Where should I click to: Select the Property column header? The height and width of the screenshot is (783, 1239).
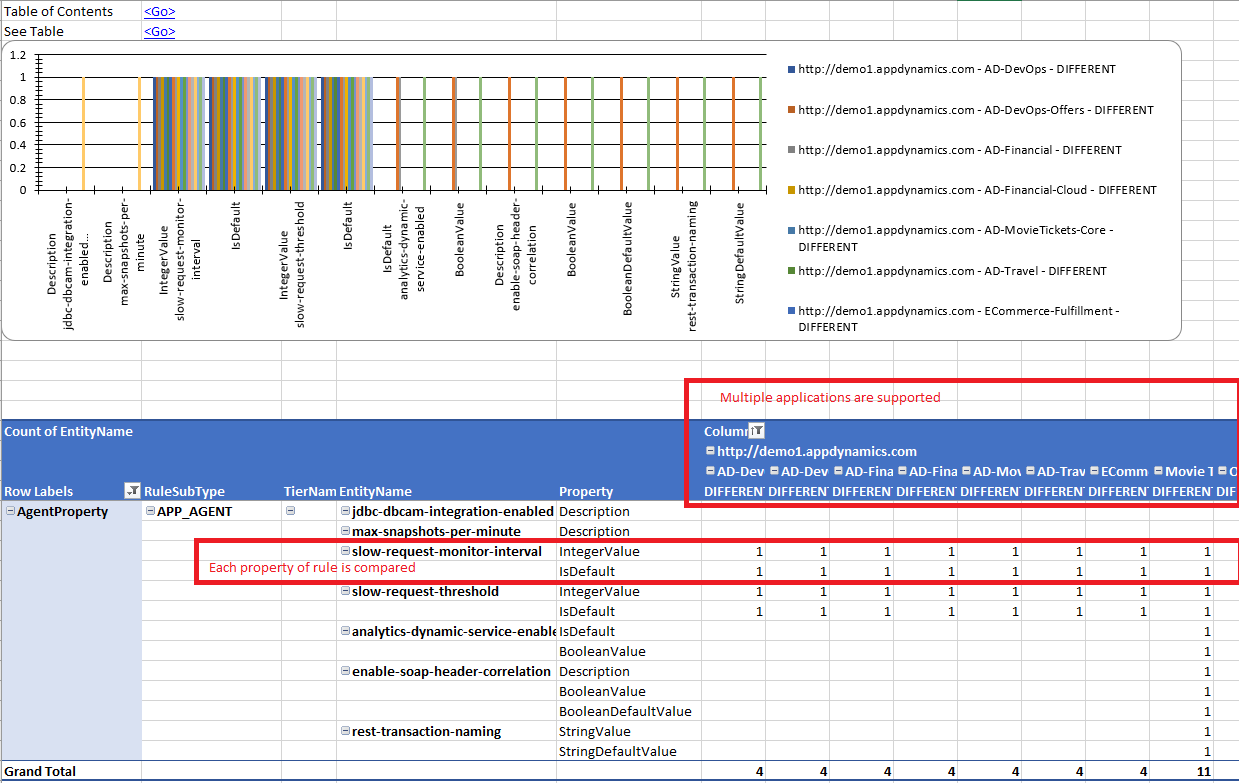[x=586, y=491]
